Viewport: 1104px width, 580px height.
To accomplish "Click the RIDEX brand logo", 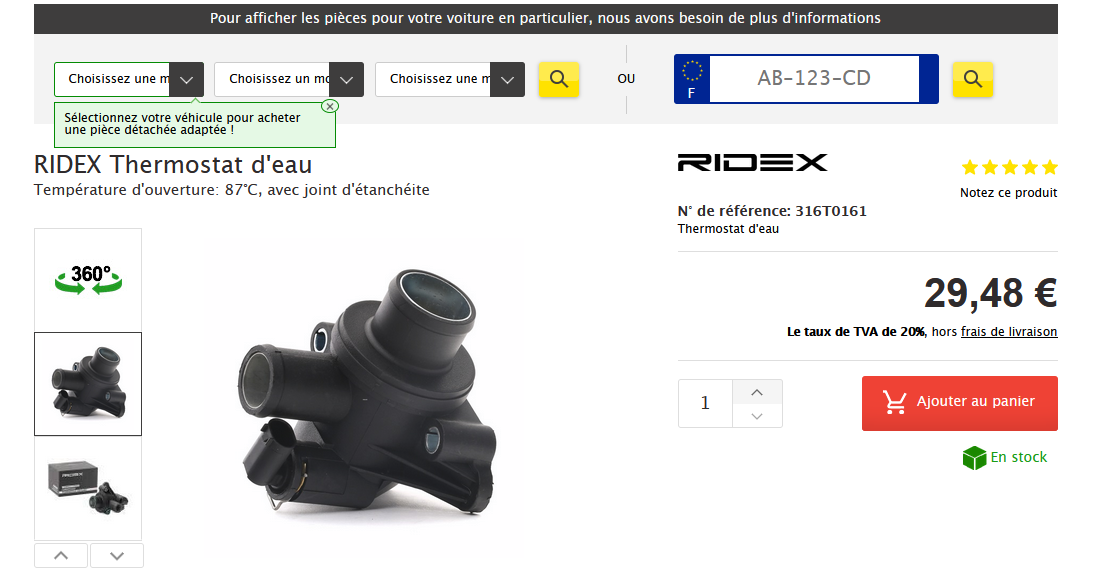I will pyautogui.click(x=752, y=163).
